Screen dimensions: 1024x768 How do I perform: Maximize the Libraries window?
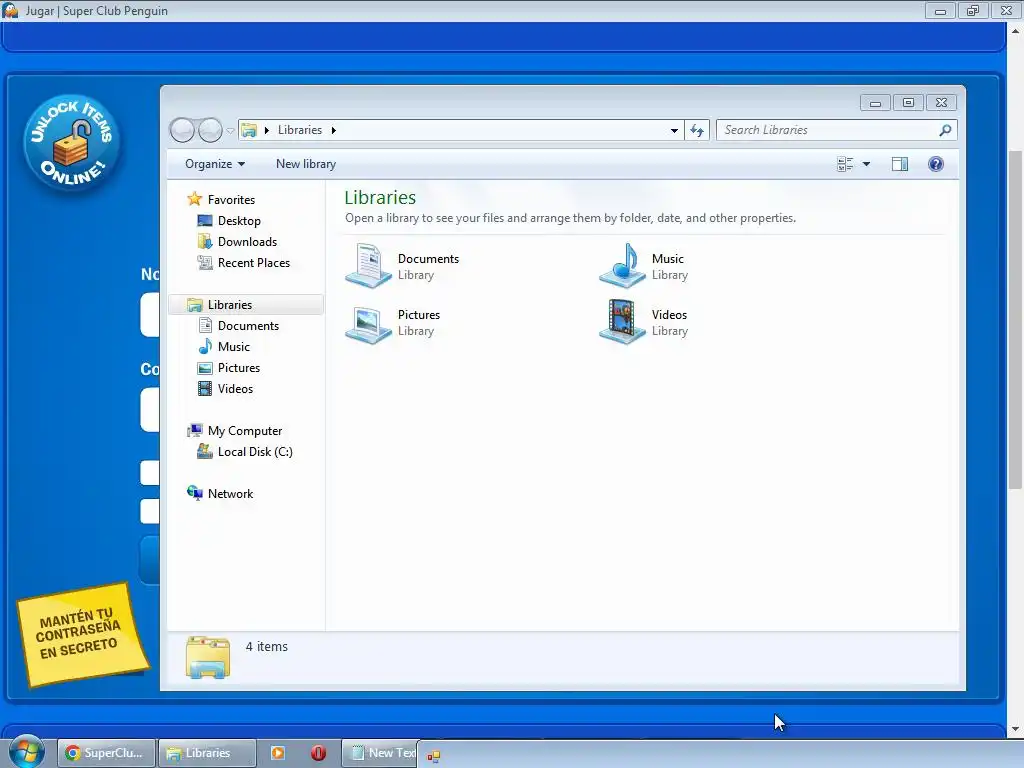pyautogui.click(x=908, y=103)
